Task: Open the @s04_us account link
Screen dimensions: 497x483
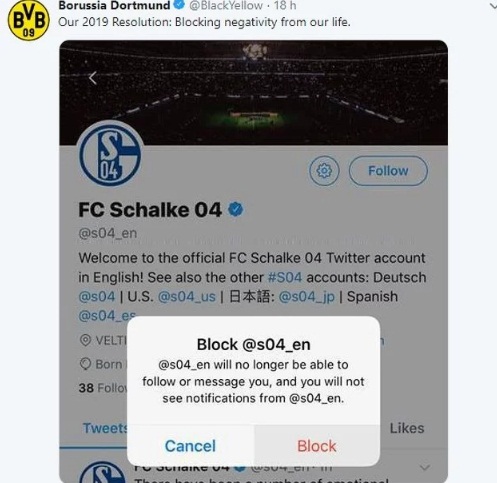Action: pos(187,297)
